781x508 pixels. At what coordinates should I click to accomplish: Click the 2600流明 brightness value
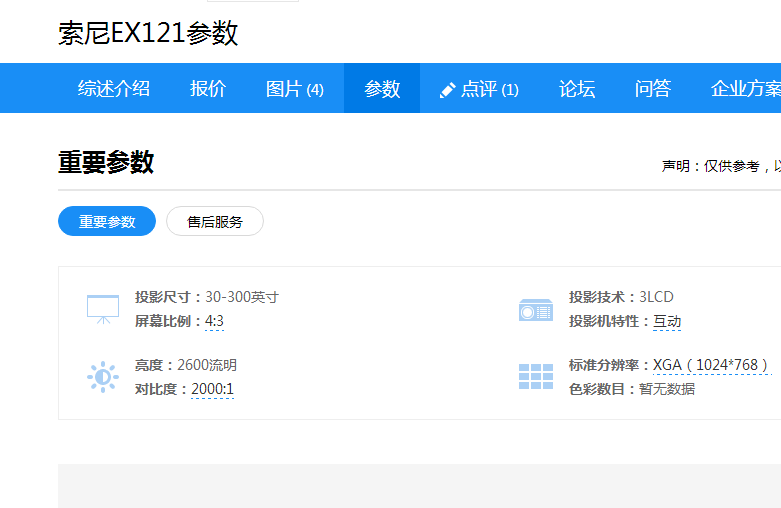pyautogui.click(x=207, y=365)
